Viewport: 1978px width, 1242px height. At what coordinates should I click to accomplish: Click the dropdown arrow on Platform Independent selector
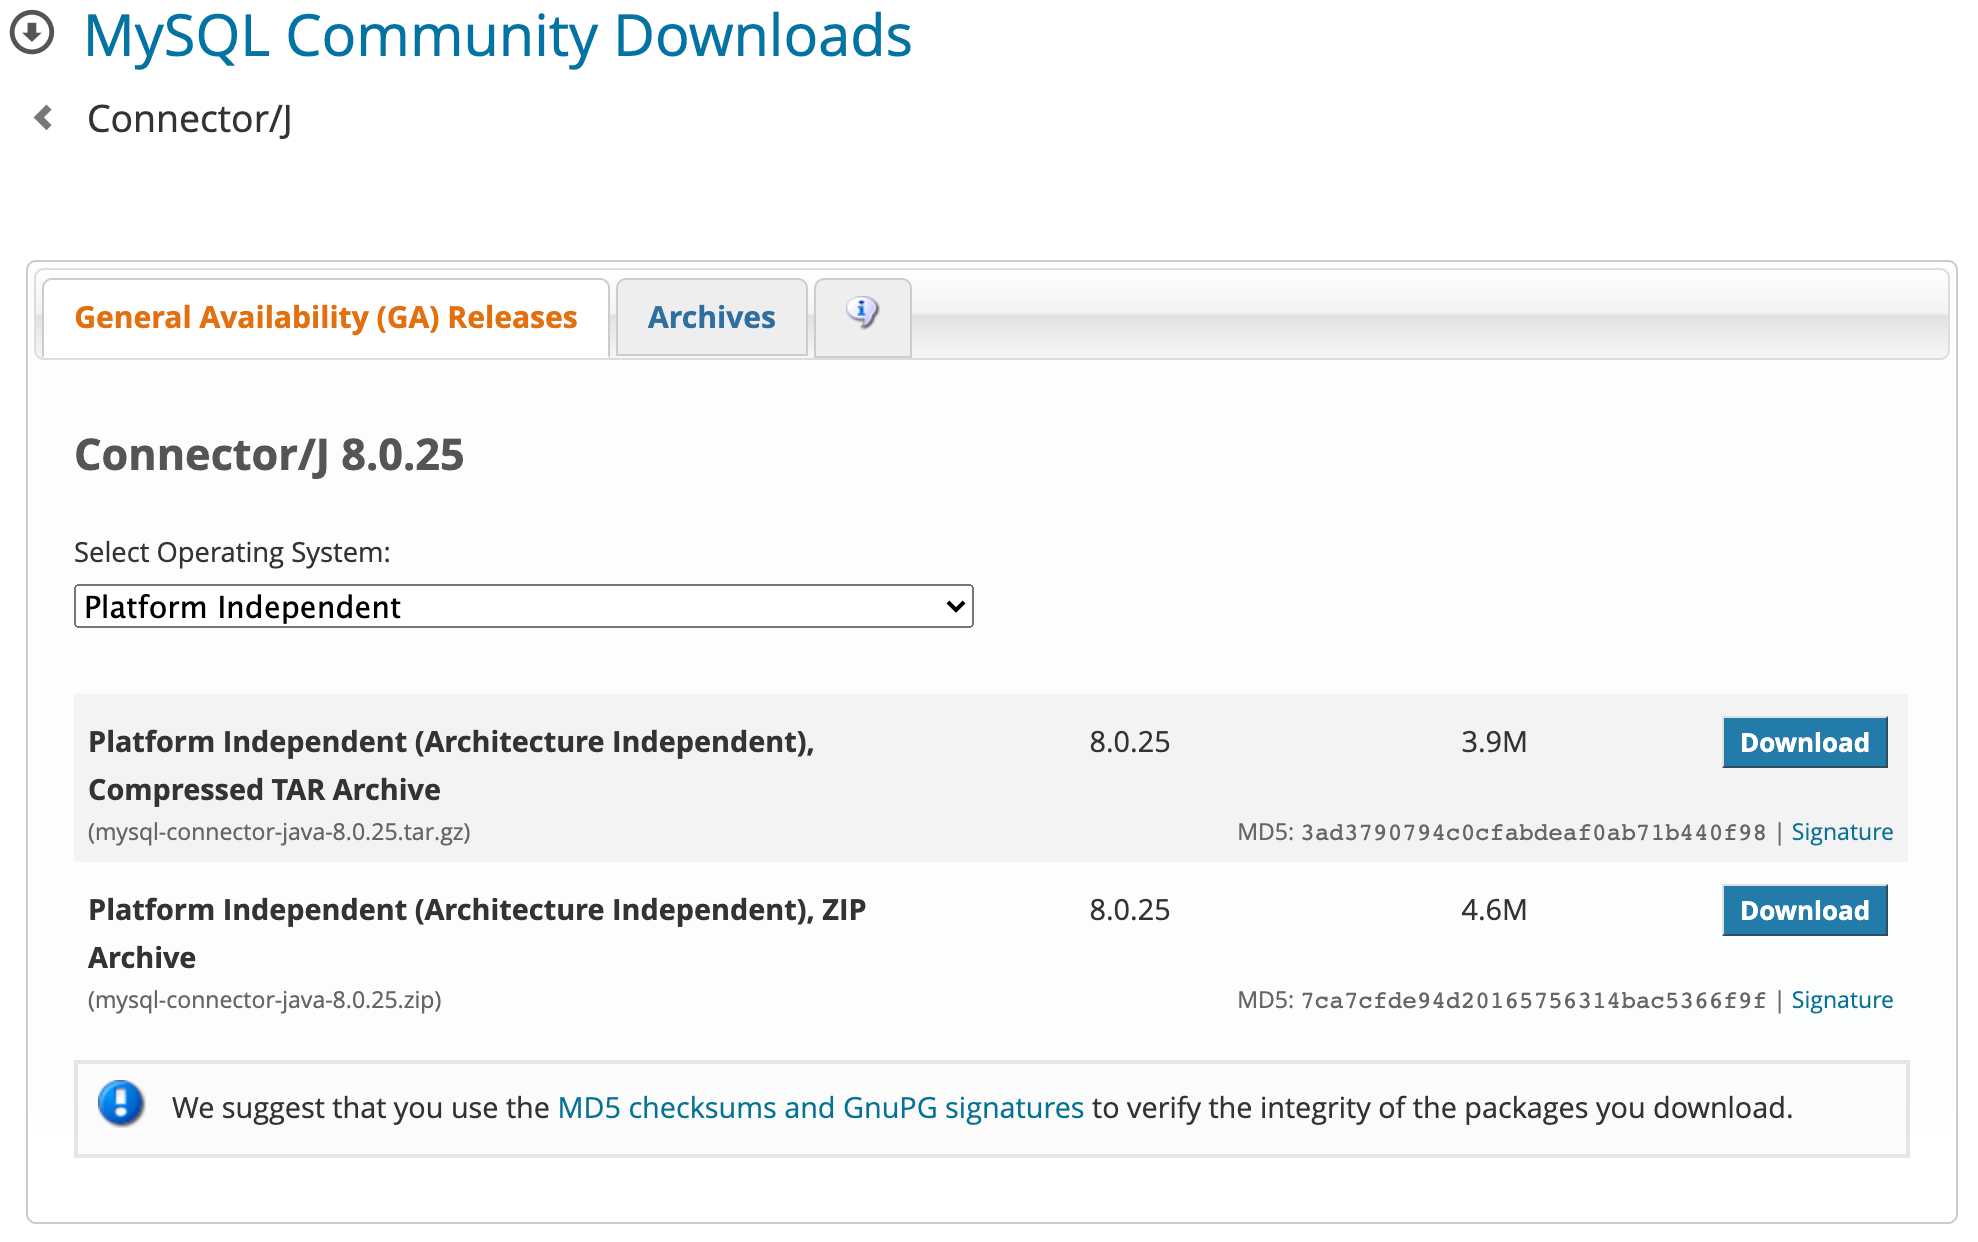tap(955, 606)
